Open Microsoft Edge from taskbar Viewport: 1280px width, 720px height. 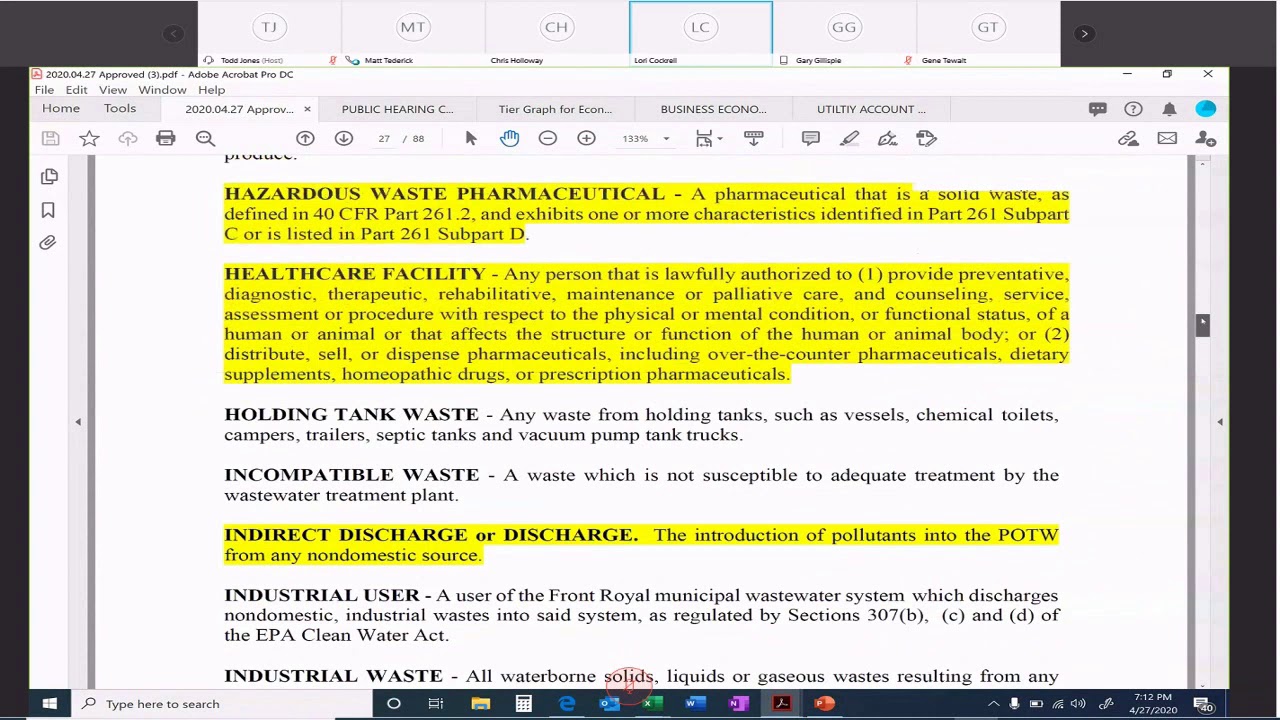[567, 704]
